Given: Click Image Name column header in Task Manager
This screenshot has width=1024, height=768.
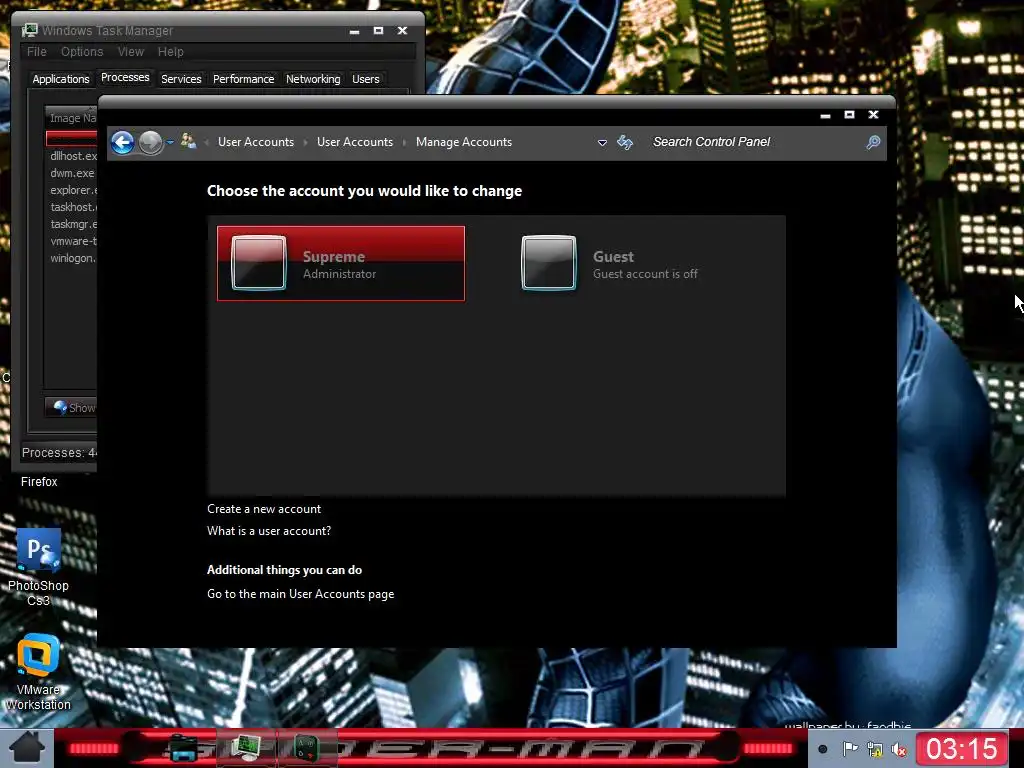Looking at the screenshot, I should click(71, 118).
